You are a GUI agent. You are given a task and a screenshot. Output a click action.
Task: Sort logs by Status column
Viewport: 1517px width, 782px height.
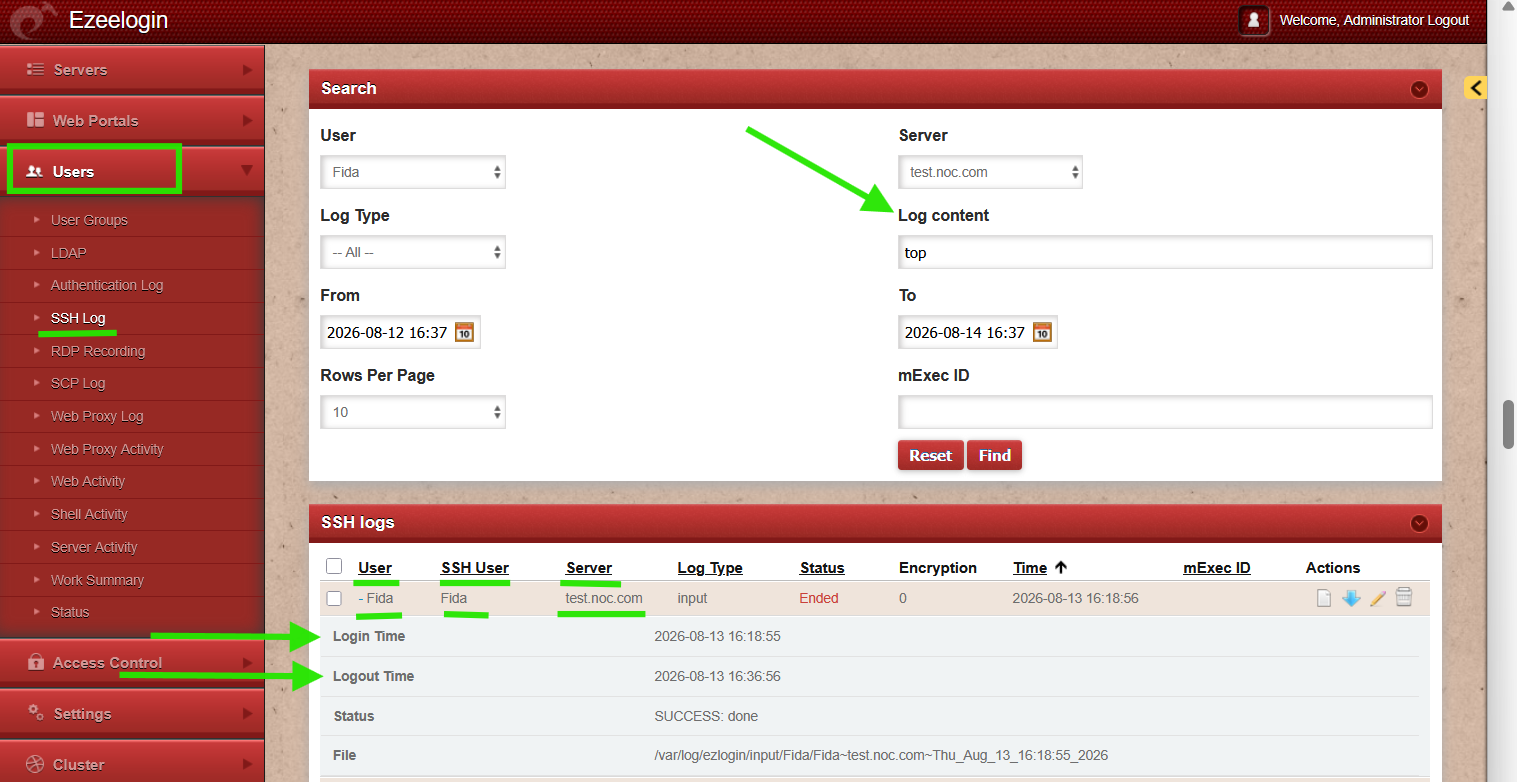(x=822, y=568)
